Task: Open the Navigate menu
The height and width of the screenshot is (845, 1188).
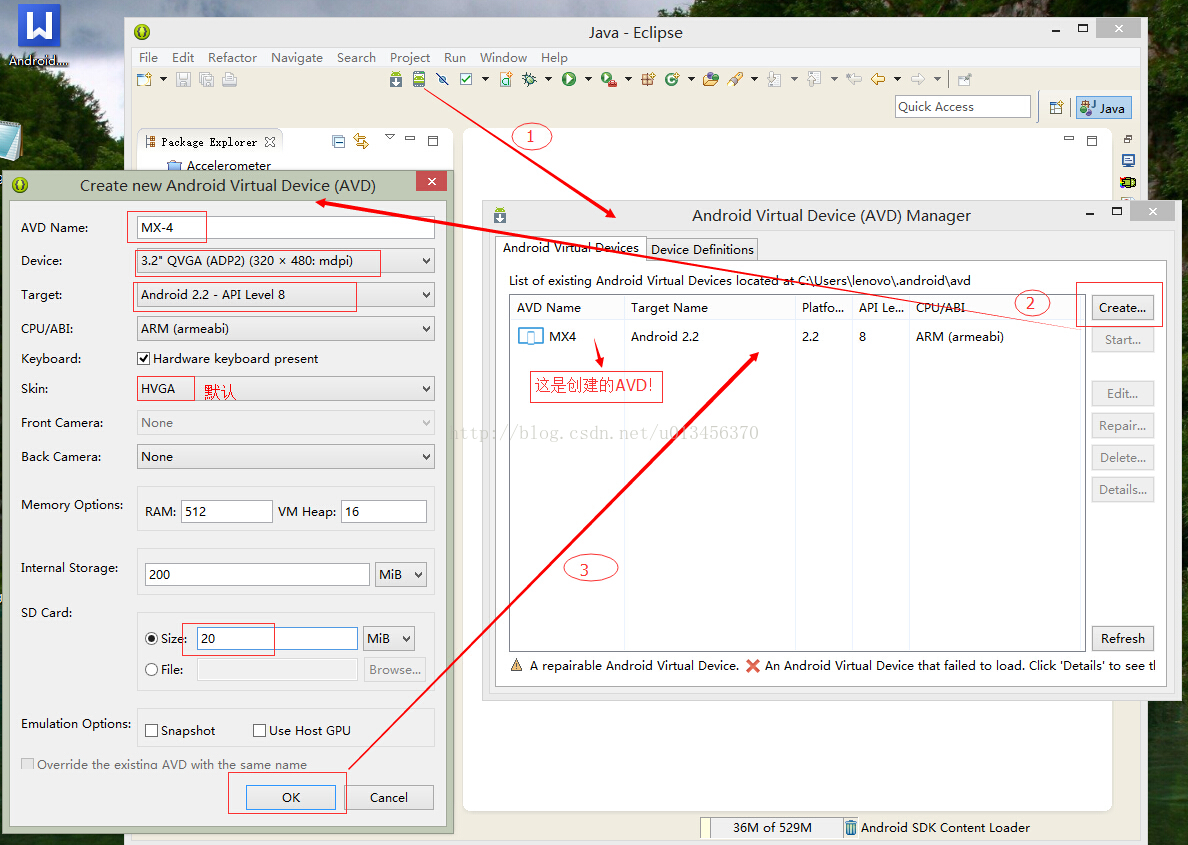Action: (x=296, y=58)
